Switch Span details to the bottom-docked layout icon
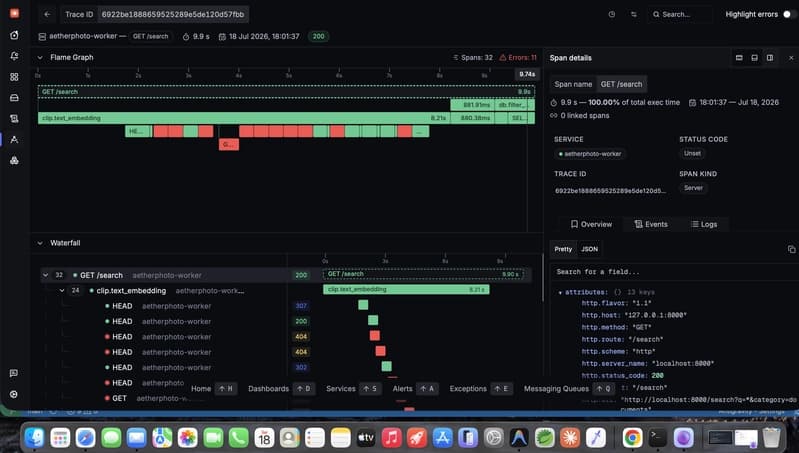 [754, 58]
